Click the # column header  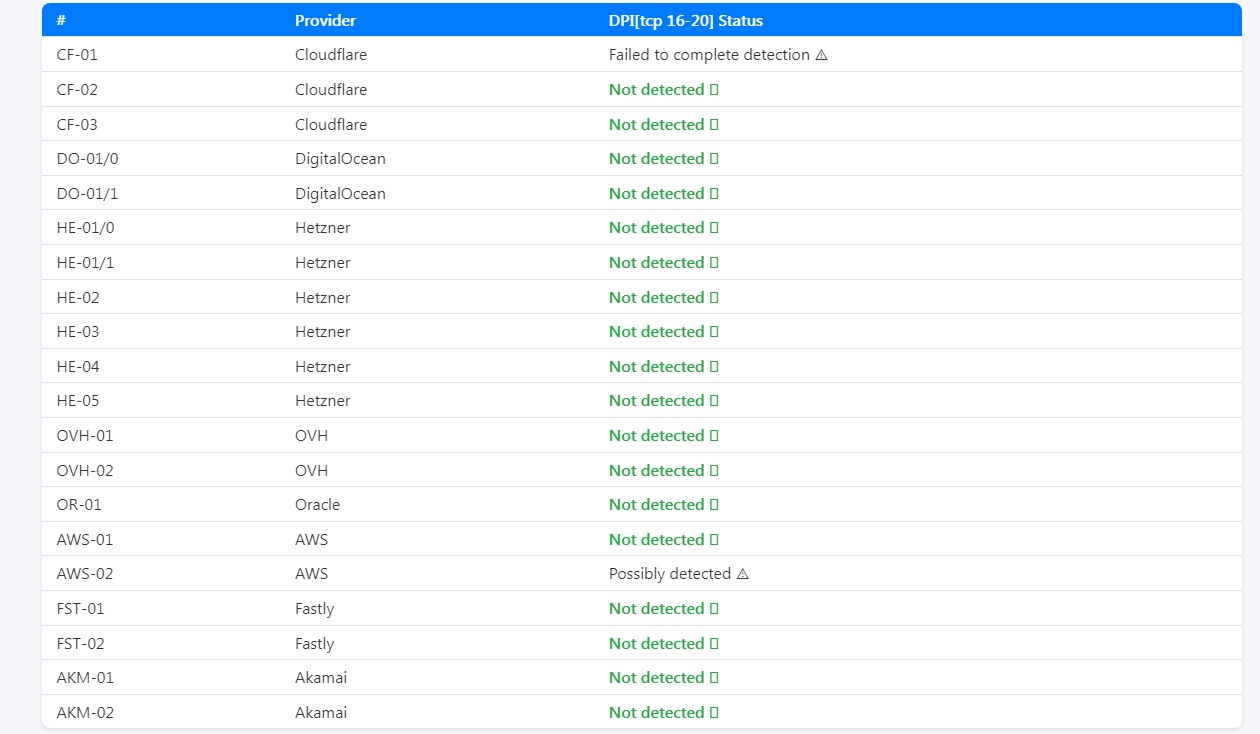click(x=61, y=20)
